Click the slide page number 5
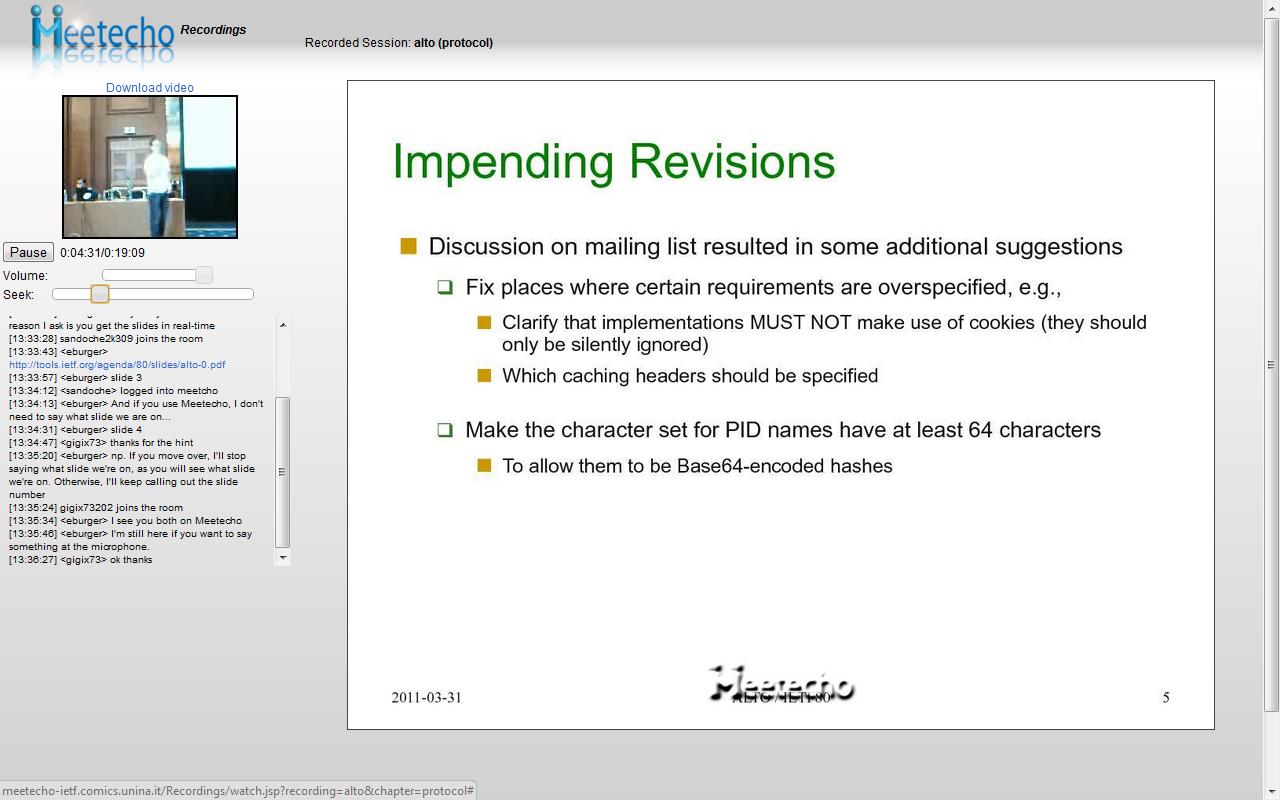 point(1166,698)
